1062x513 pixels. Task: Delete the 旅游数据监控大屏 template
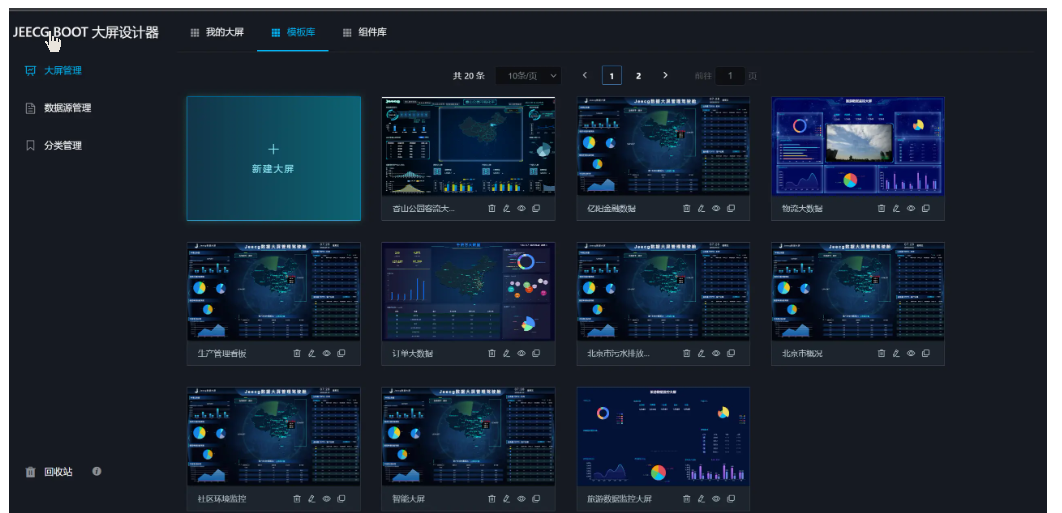click(x=686, y=499)
